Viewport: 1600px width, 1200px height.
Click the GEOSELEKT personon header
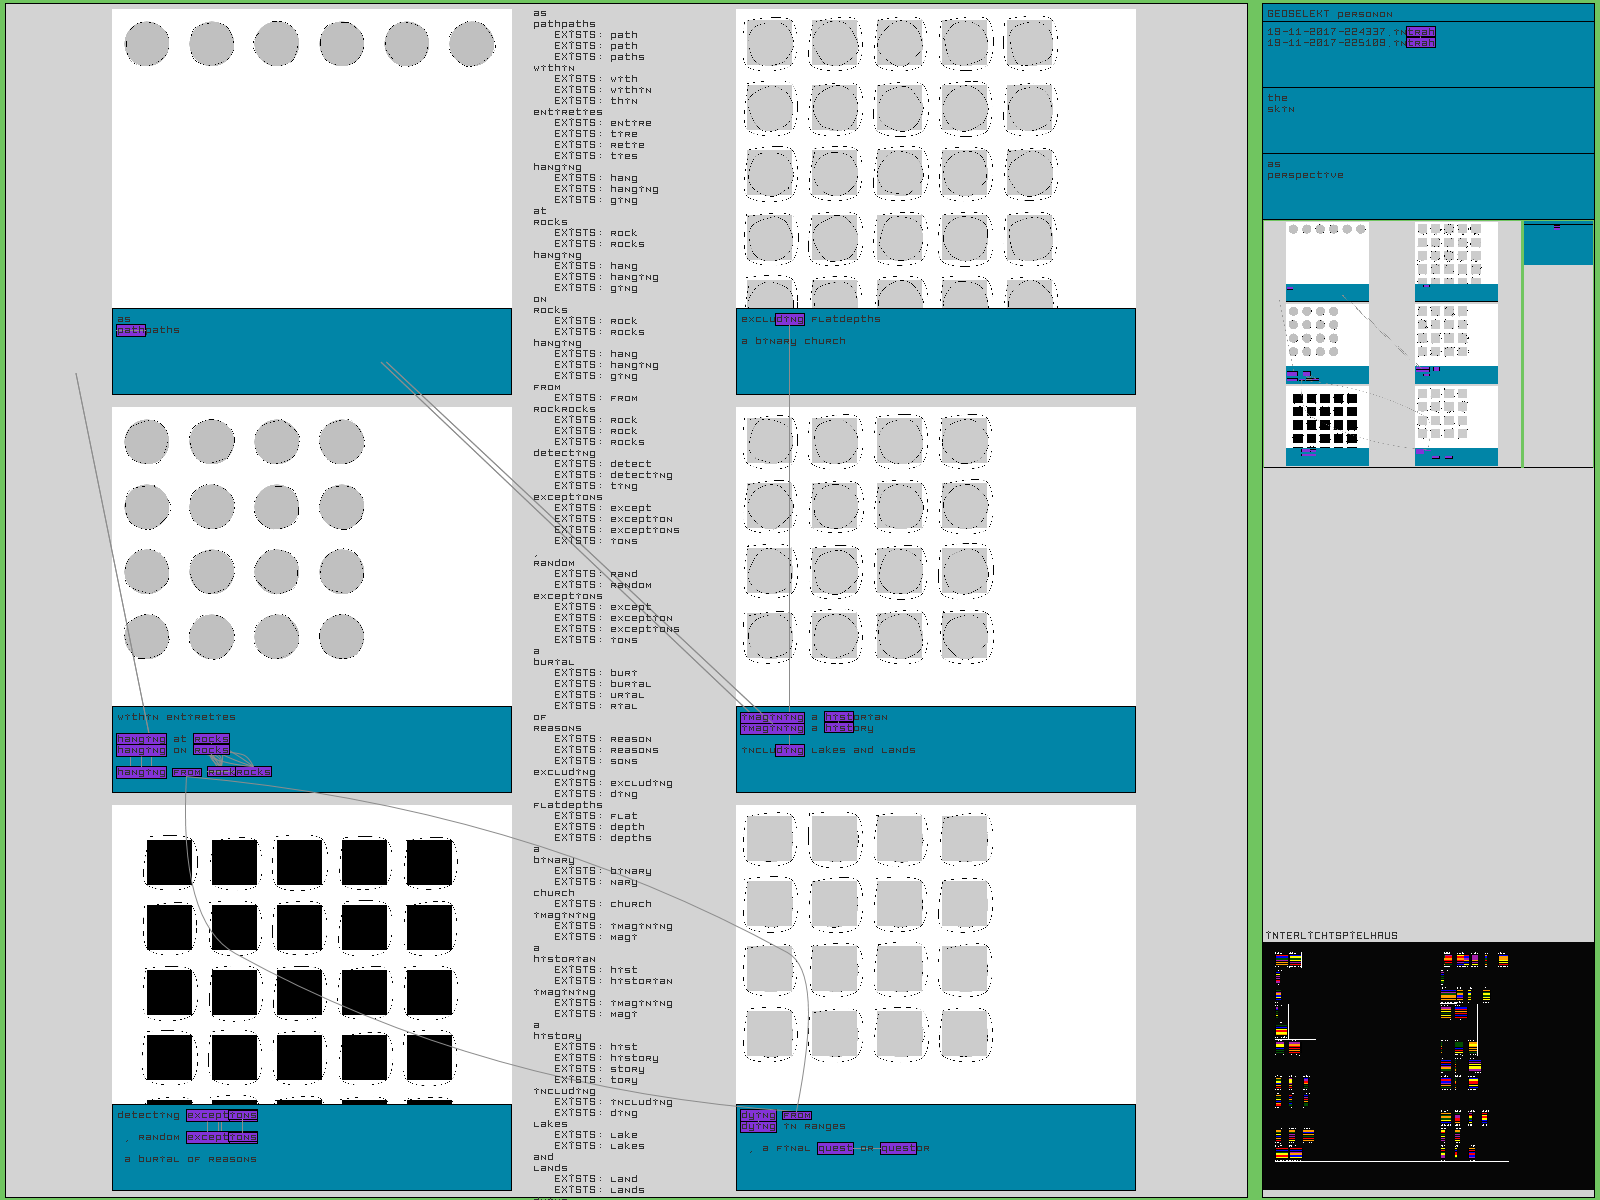(1329, 14)
